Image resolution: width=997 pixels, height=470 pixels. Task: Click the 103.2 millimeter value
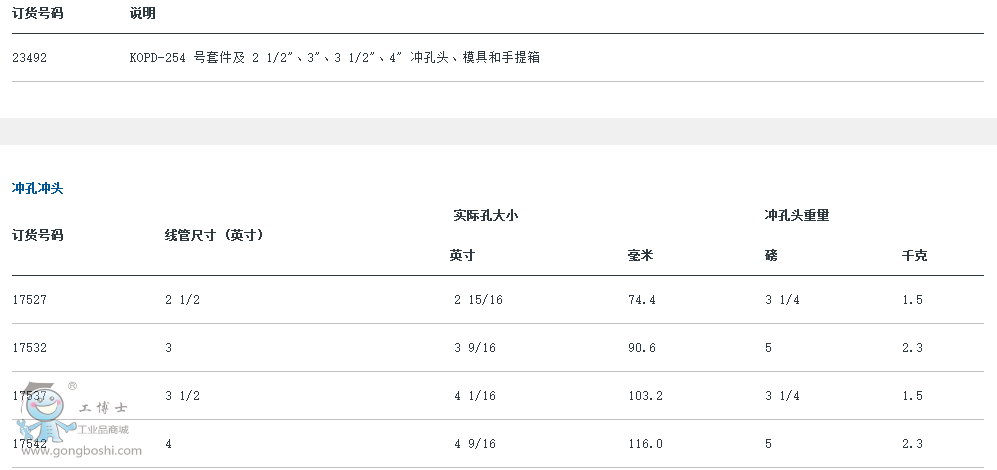coord(645,396)
